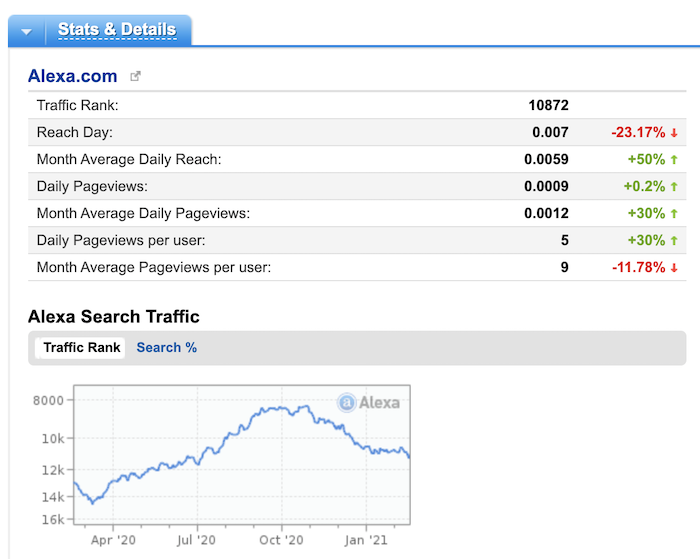Click the +50% change value
The width and height of the screenshot is (700, 559).
[x=646, y=159]
